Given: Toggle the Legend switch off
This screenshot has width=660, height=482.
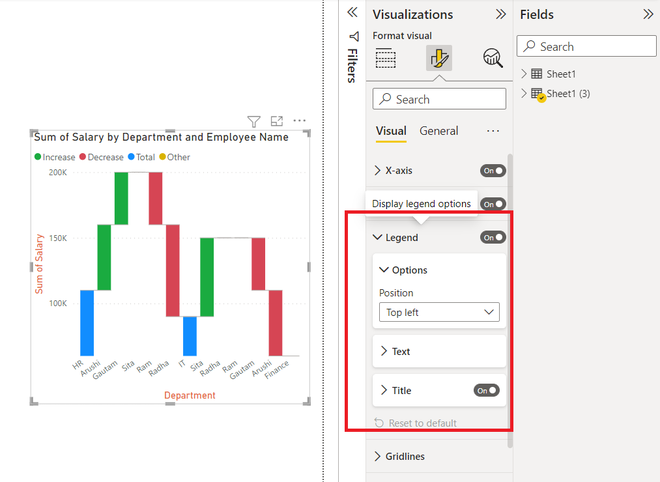Looking at the screenshot, I should (493, 237).
